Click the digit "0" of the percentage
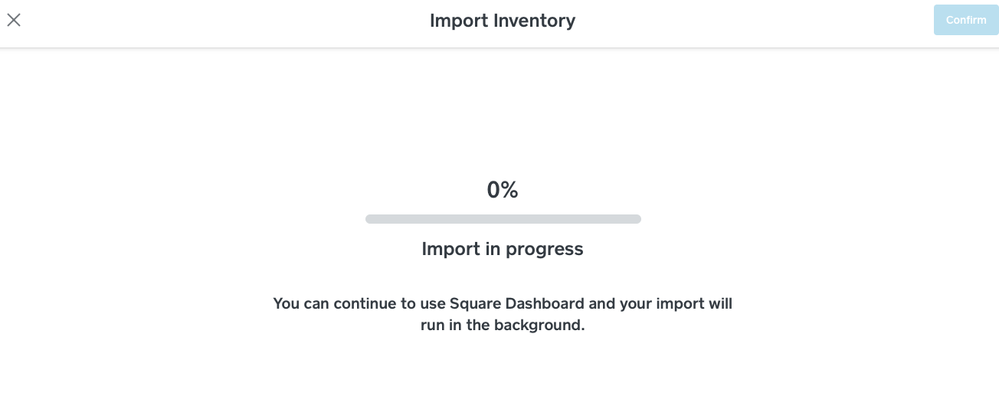 tap(493, 190)
